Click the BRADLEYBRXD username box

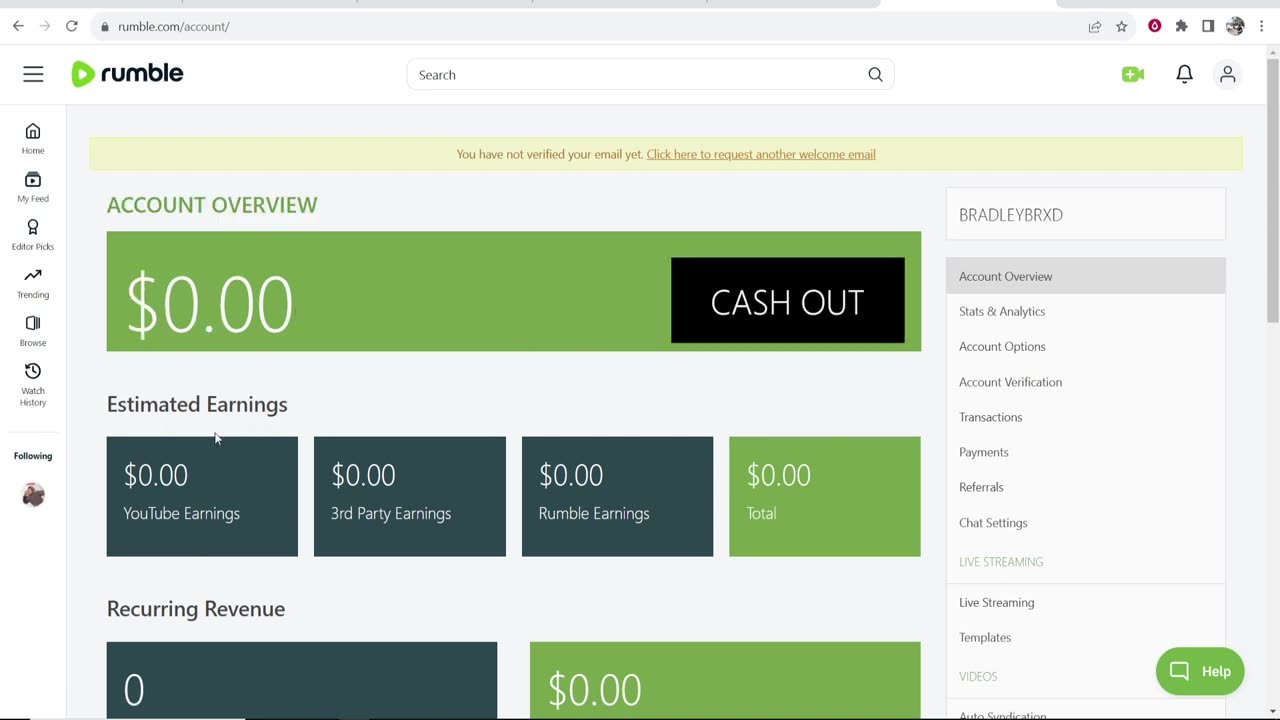click(1086, 214)
